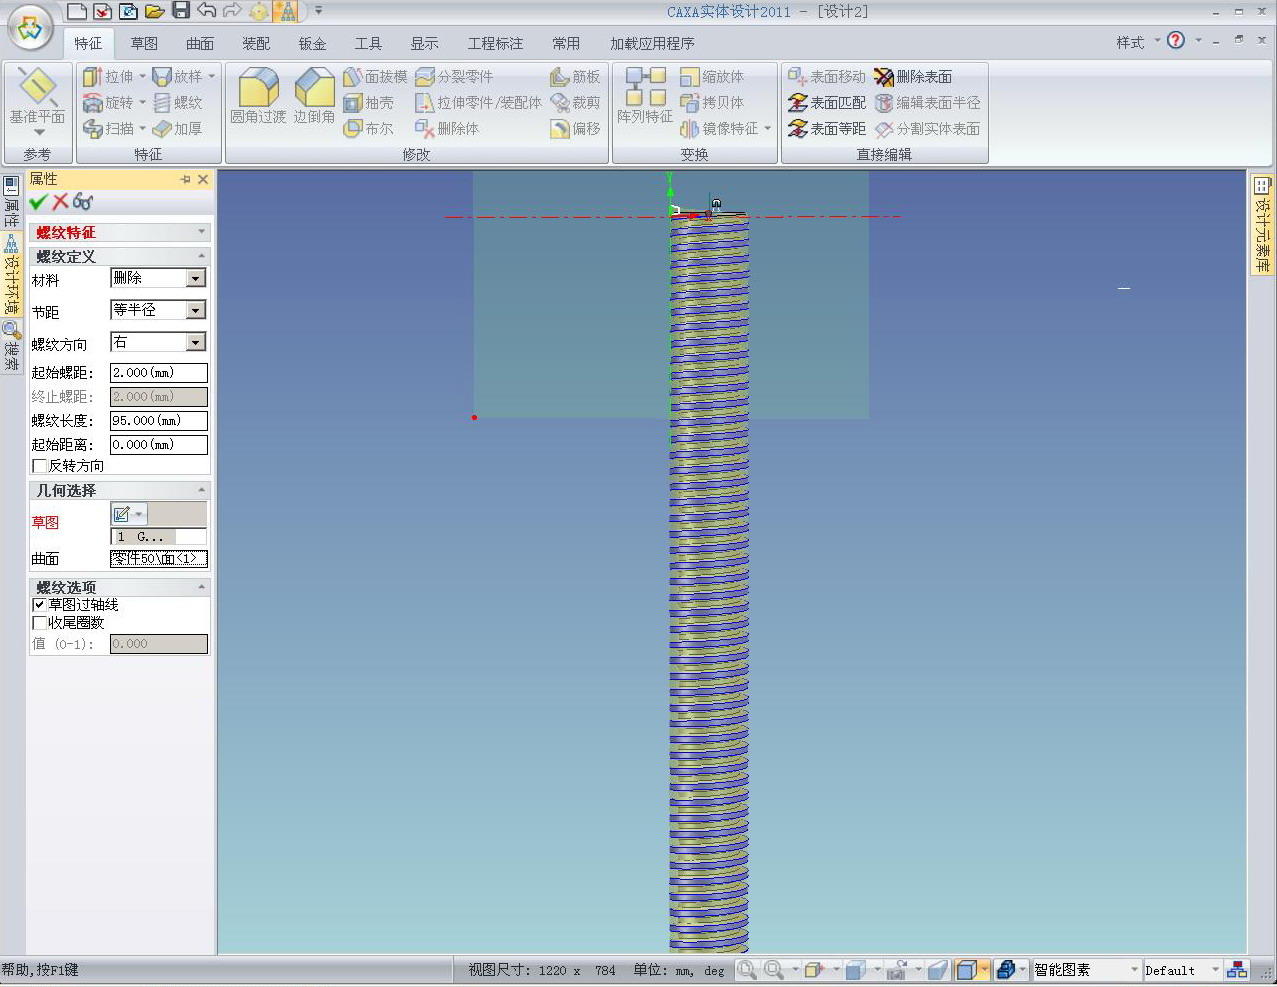Click the 抽壳 shell tool
The width and height of the screenshot is (1277, 987).
coord(368,103)
